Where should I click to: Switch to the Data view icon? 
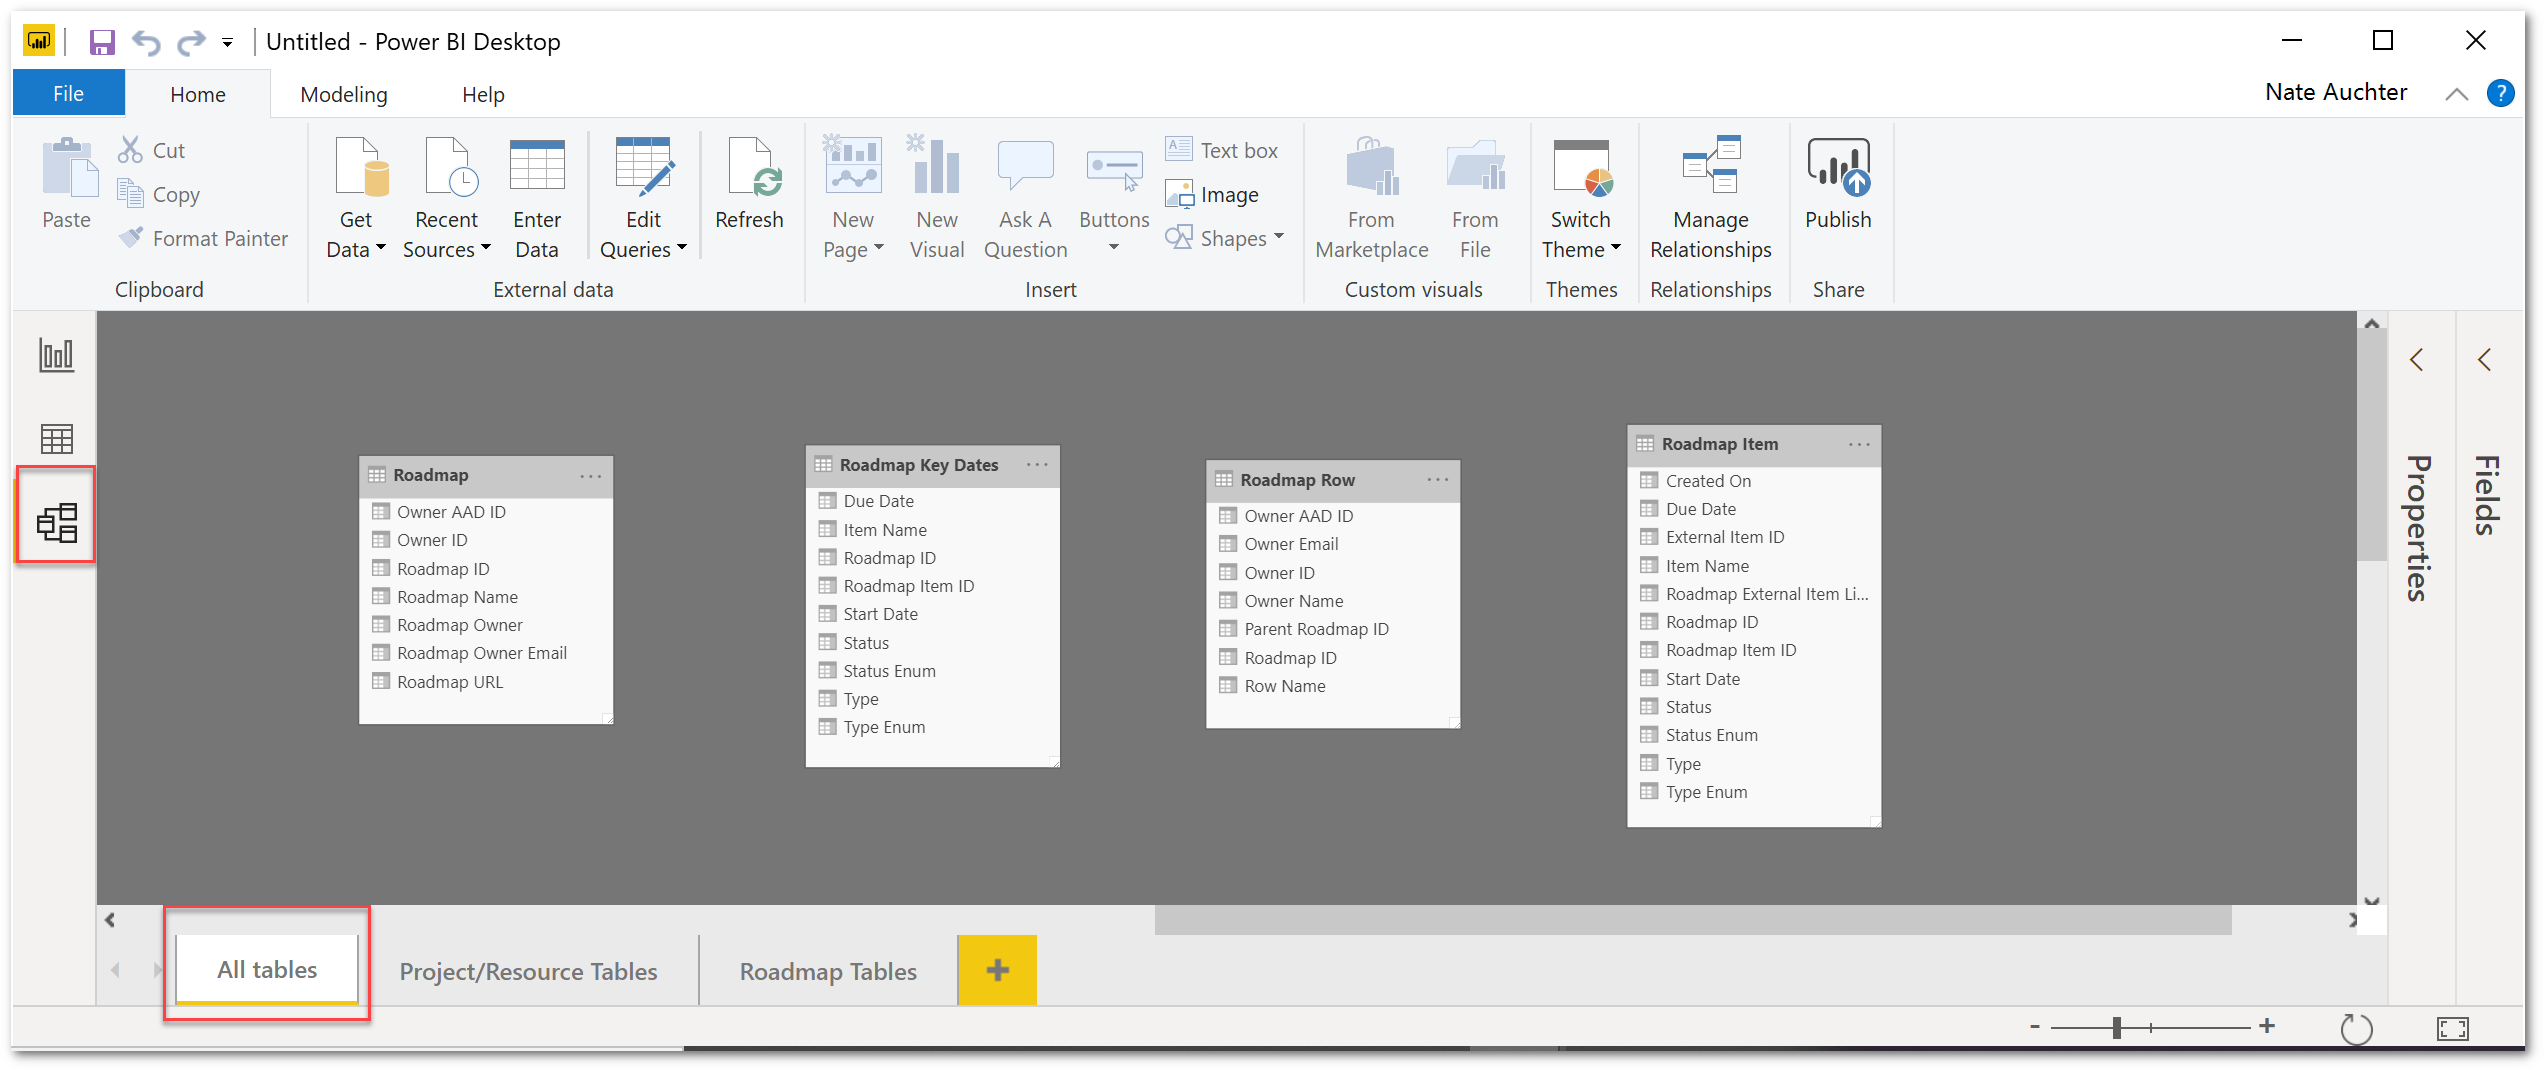click(x=56, y=438)
